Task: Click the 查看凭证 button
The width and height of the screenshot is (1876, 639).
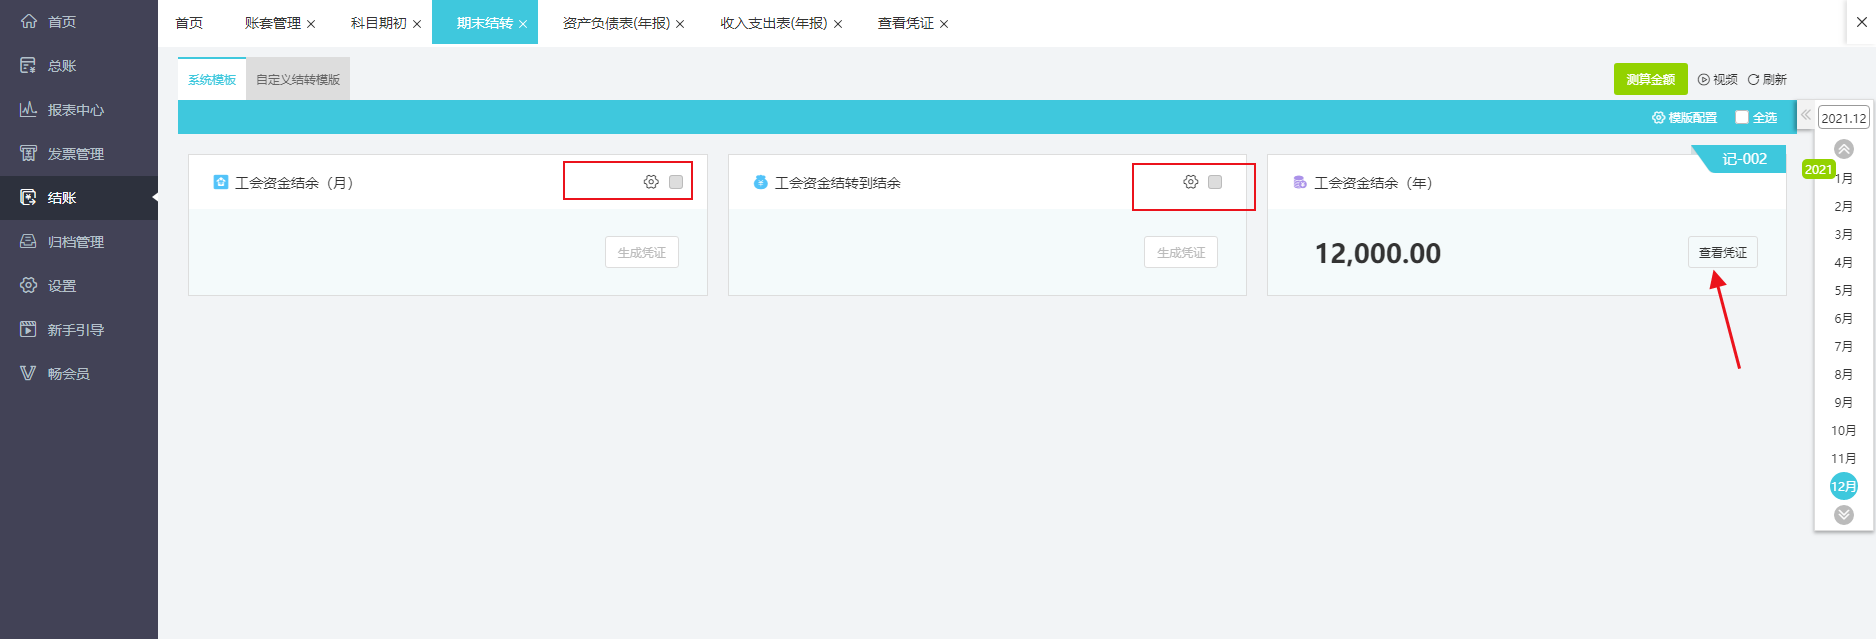Action: click(x=1722, y=253)
